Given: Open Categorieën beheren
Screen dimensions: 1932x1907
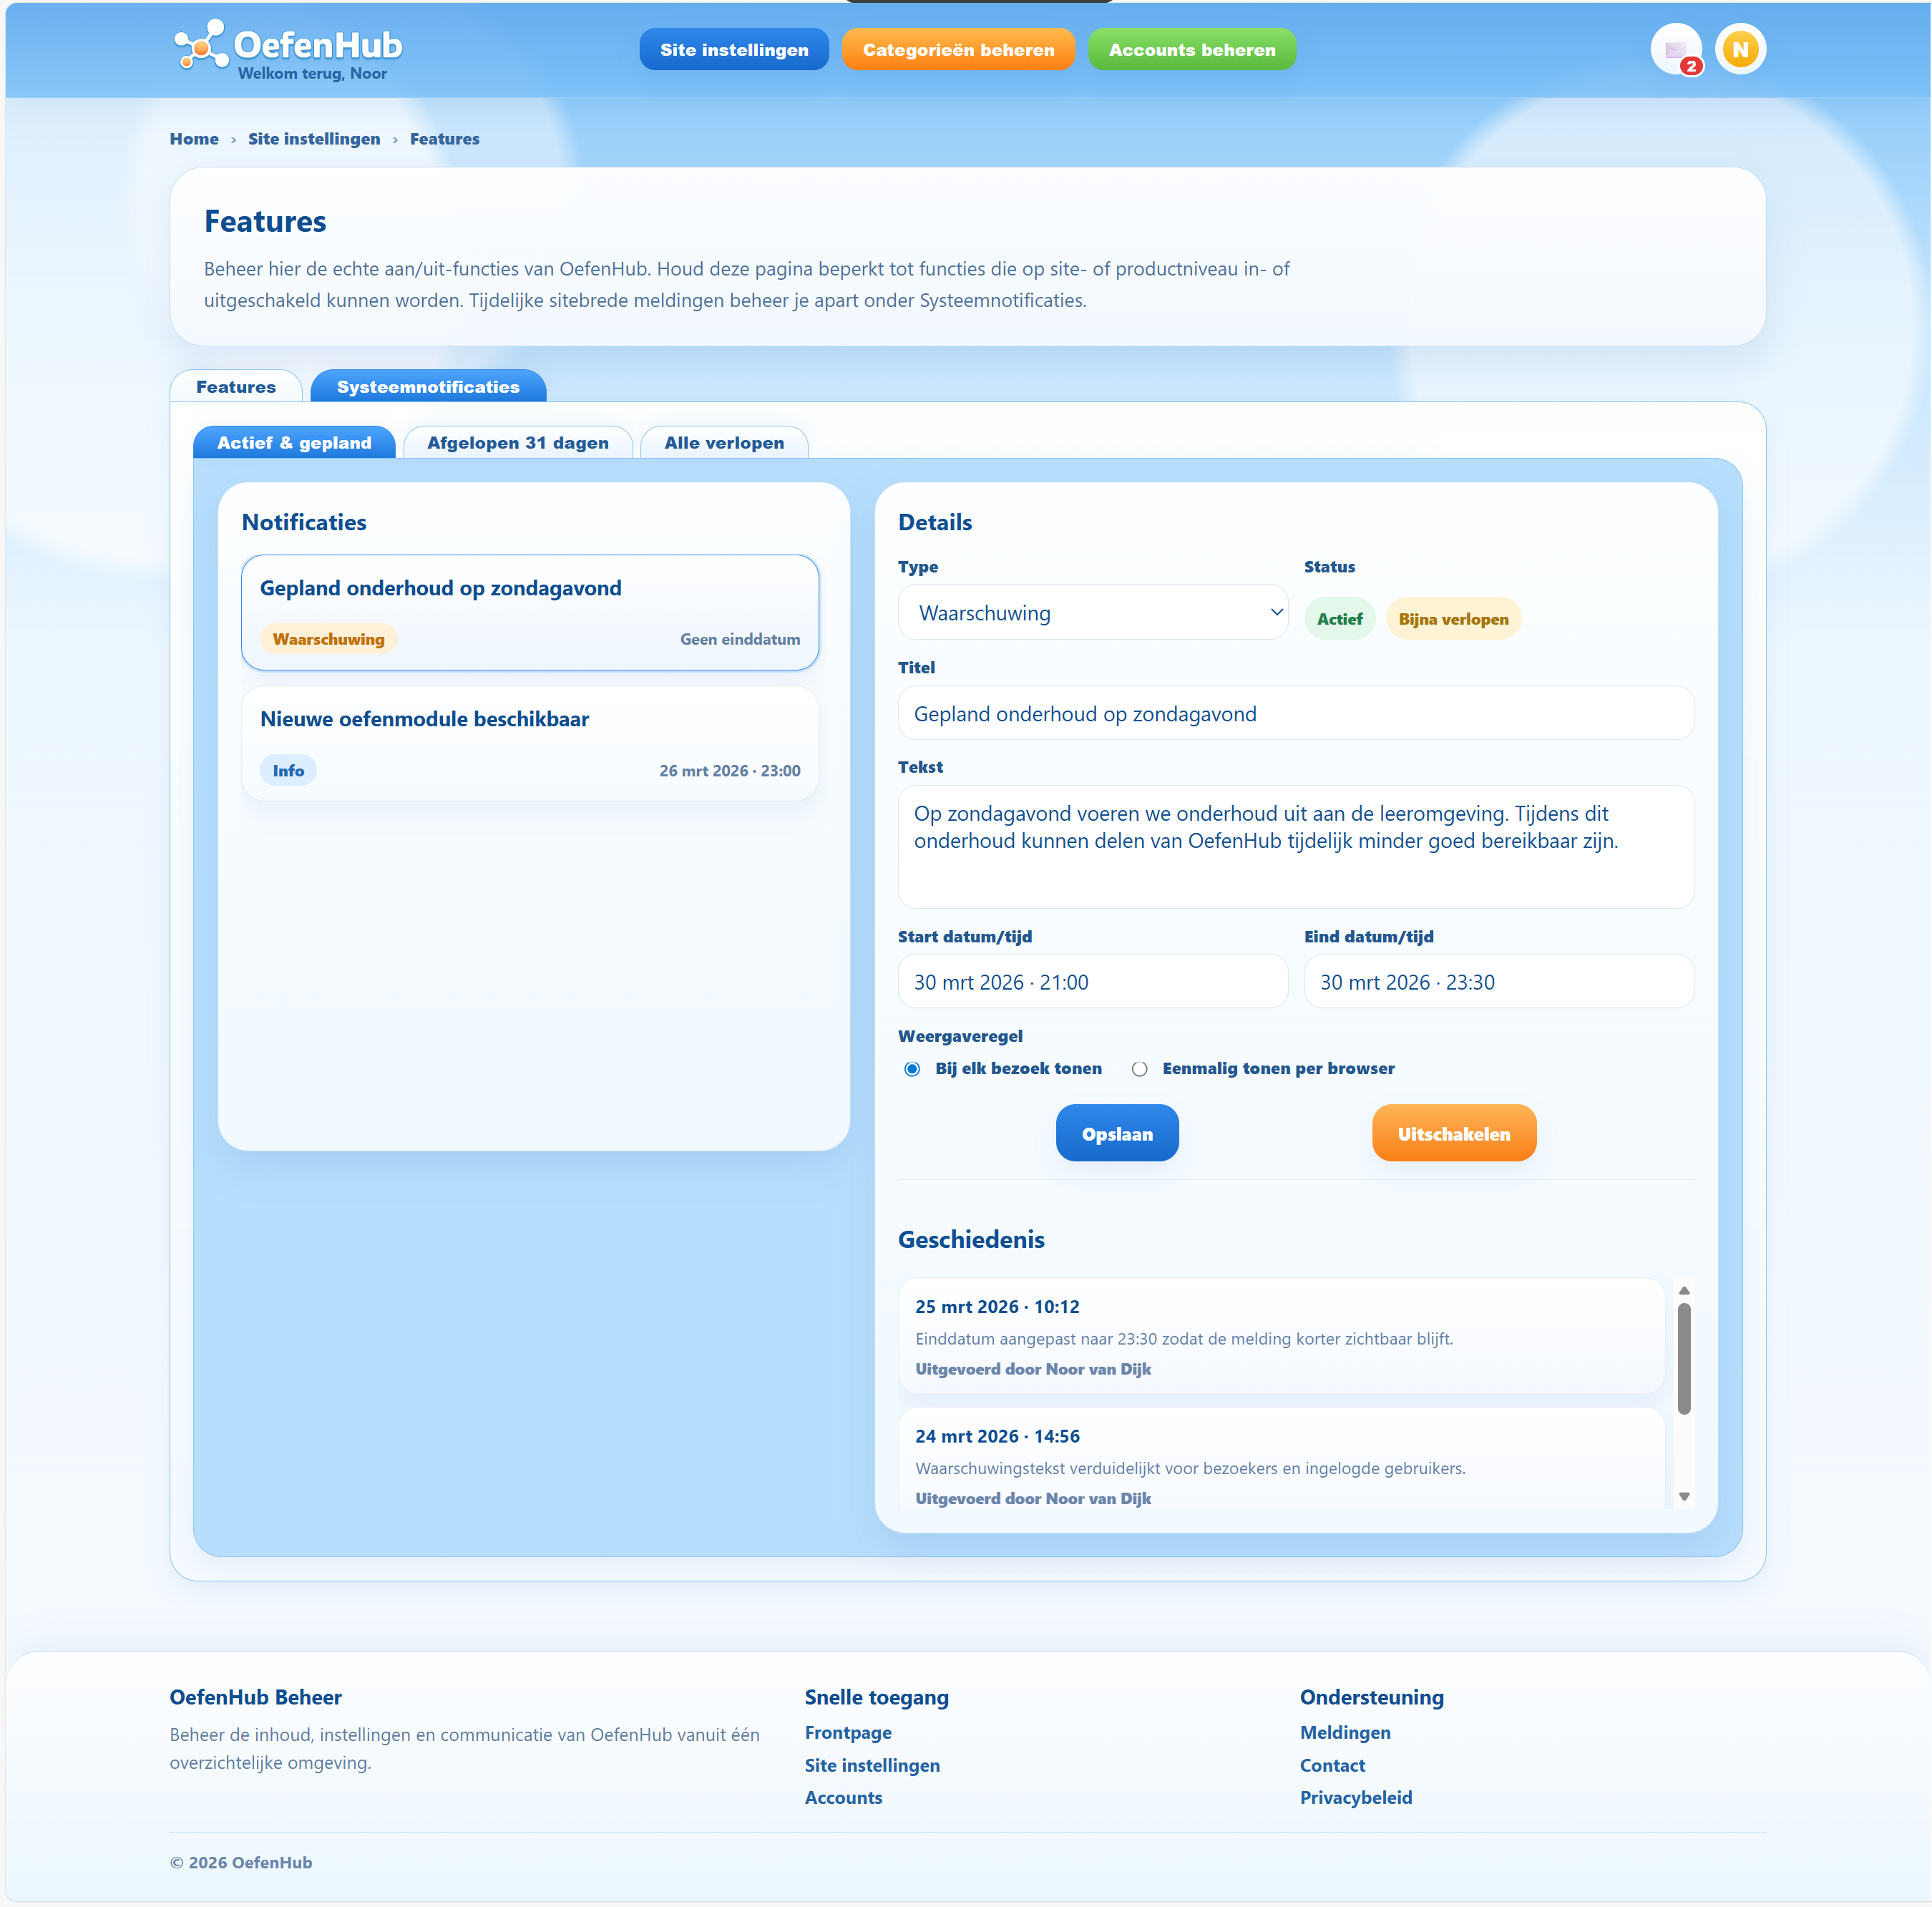Looking at the screenshot, I should click(958, 49).
